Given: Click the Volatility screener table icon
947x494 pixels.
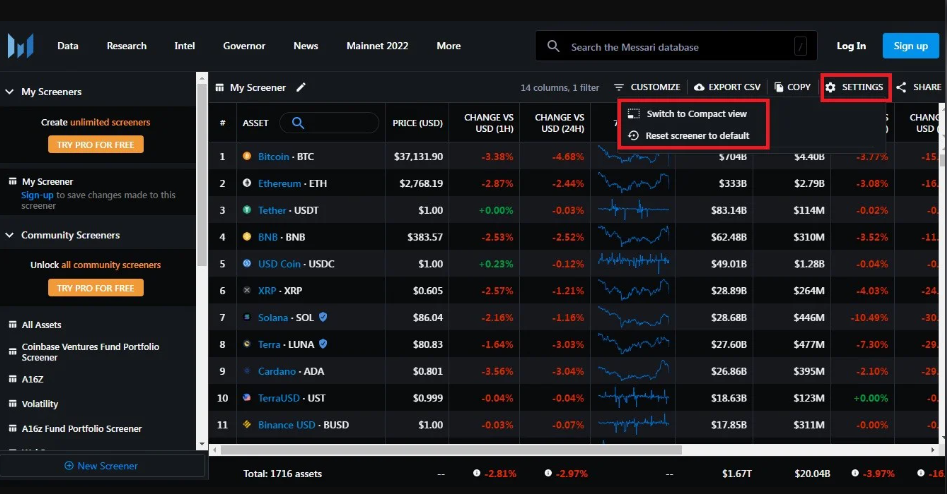Looking at the screenshot, I should click(12, 403).
